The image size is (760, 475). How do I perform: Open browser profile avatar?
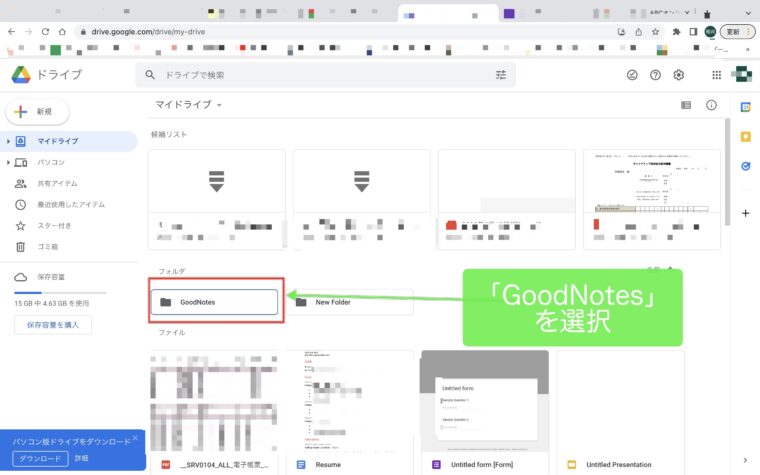click(x=710, y=32)
